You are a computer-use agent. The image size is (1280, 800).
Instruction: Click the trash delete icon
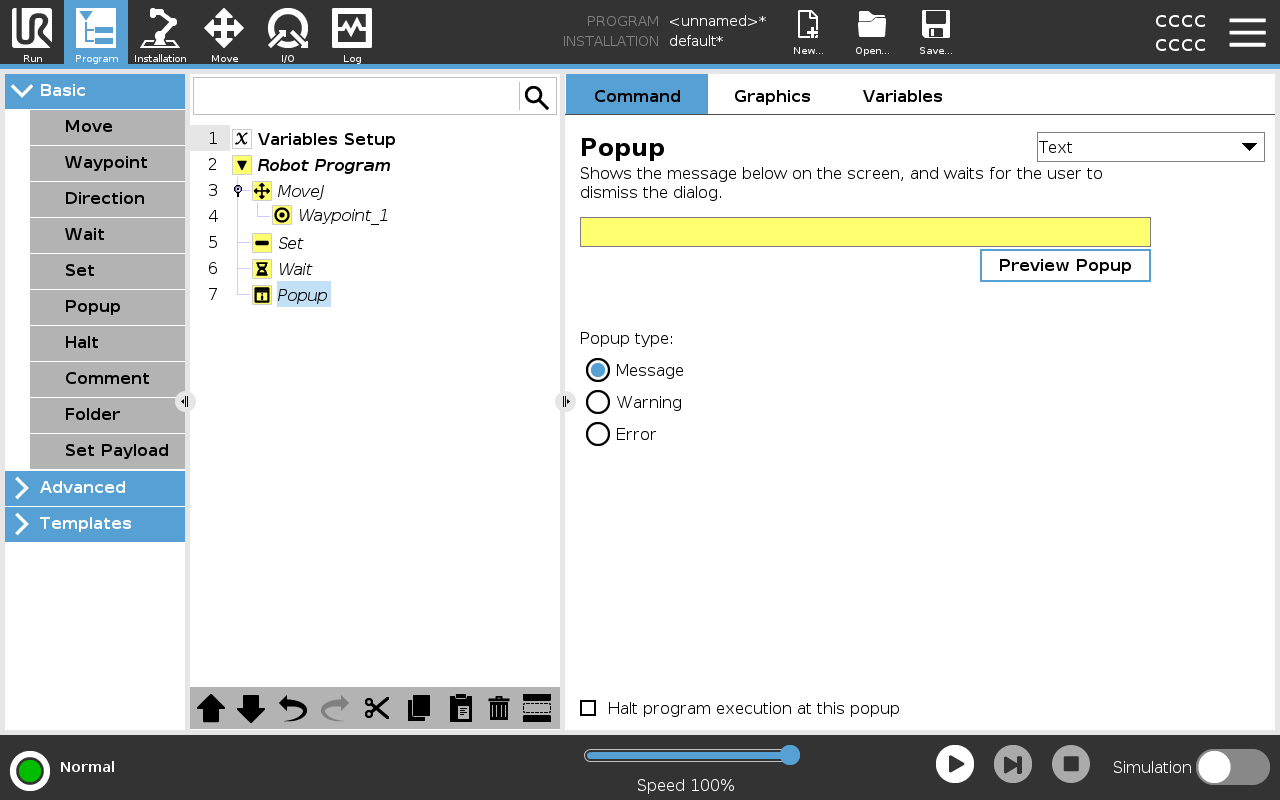499,708
